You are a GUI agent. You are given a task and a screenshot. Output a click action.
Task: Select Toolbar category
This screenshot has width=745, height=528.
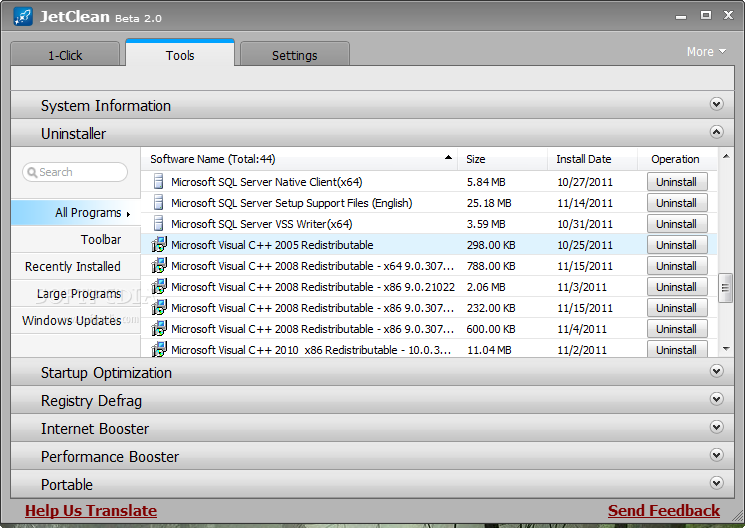(x=76, y=240)
